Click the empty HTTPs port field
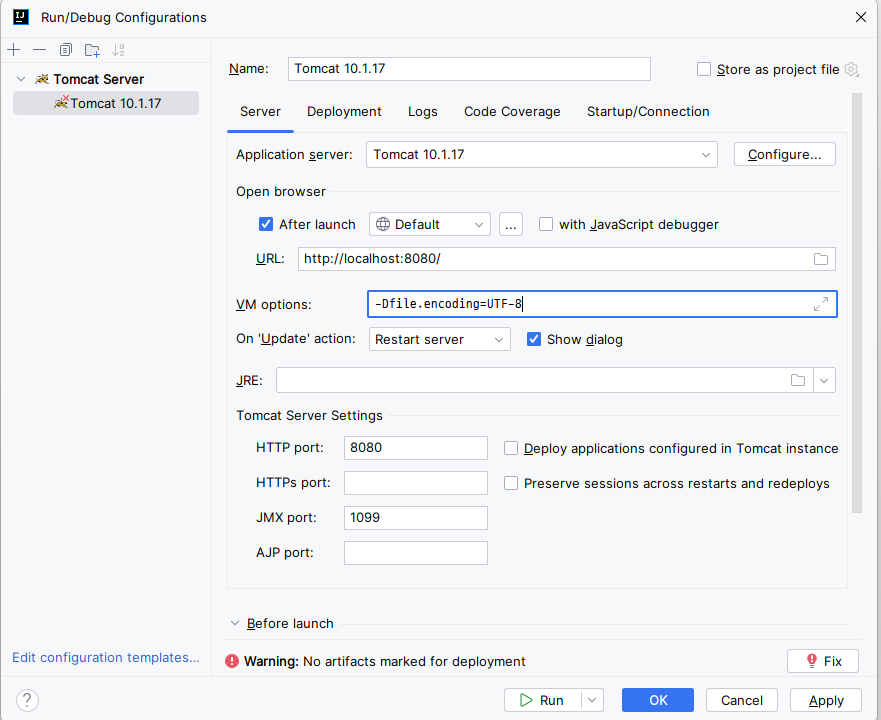 coord(416,483)
